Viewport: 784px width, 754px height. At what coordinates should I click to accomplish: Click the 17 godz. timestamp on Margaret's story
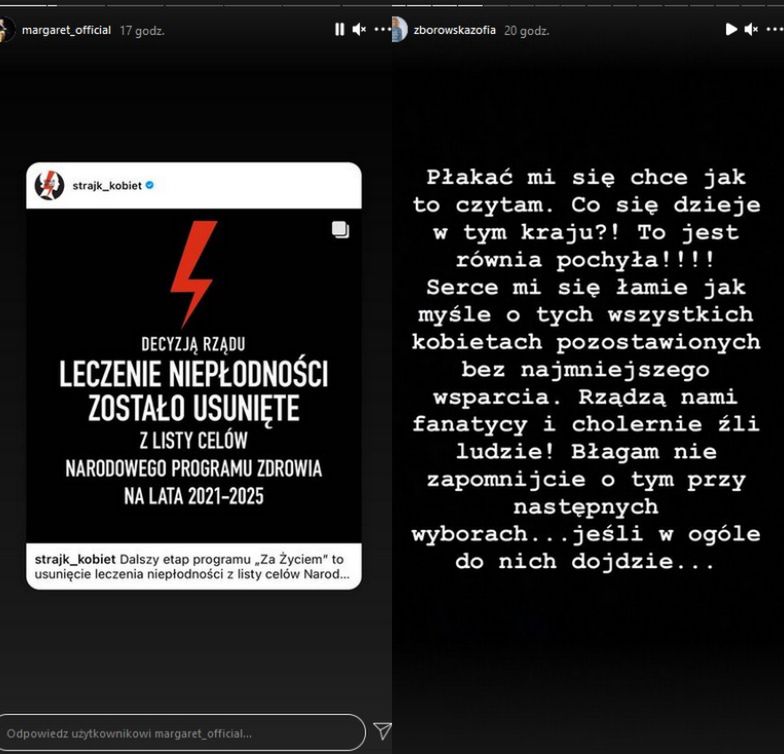click(142, 30)
